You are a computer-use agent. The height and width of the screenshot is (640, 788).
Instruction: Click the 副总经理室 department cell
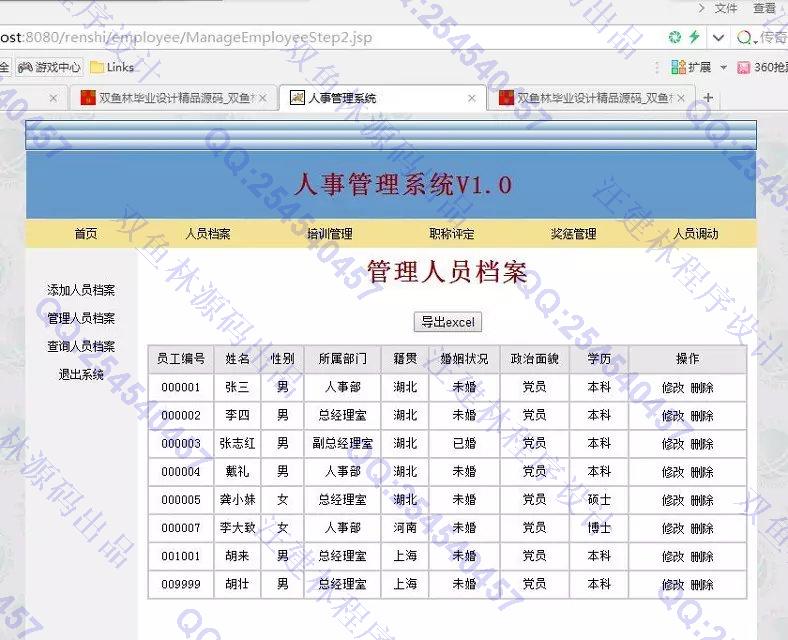pyautogui.click(x=343, y=443)
